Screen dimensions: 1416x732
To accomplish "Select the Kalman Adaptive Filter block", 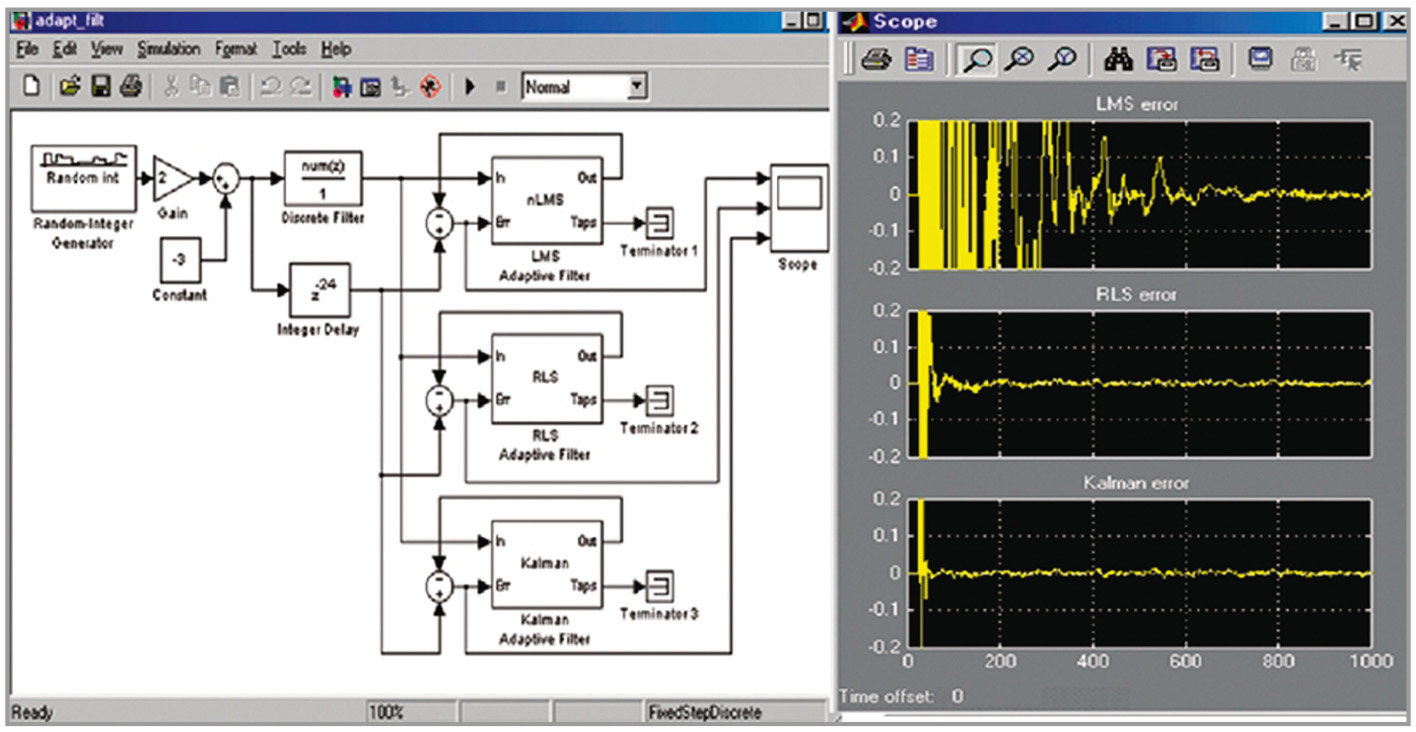I will tap(546, 562).
